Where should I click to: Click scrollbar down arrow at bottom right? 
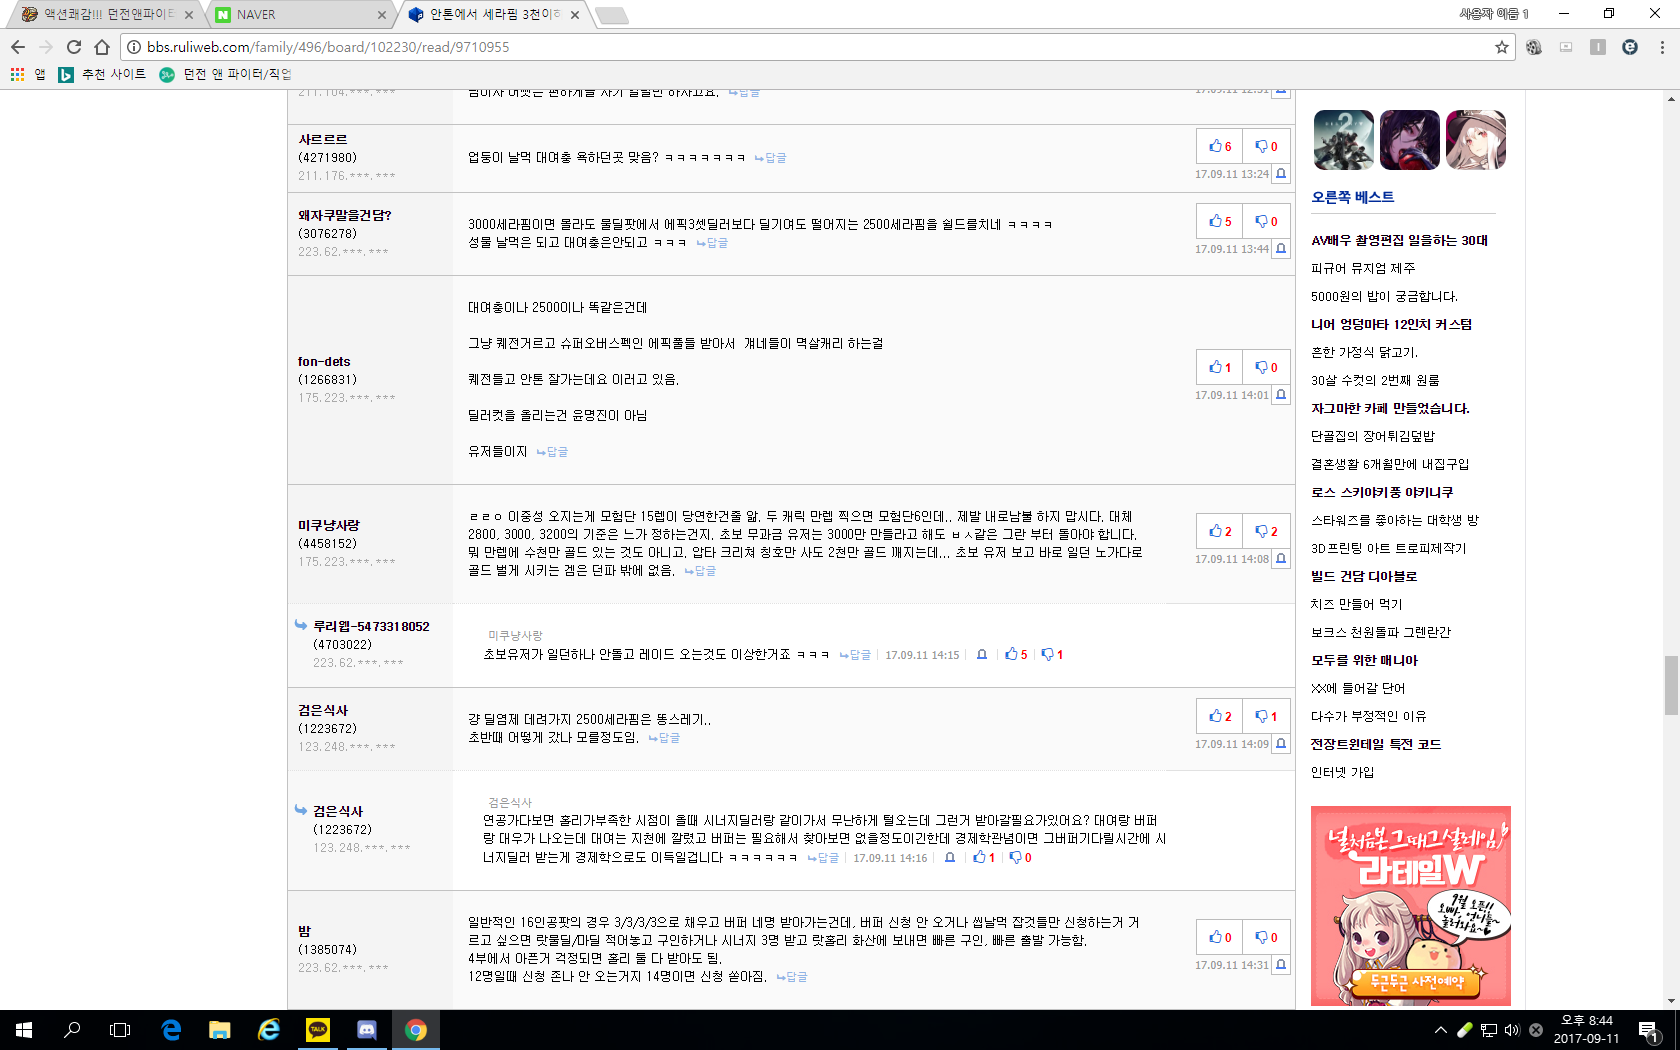coord(1671,1001)
